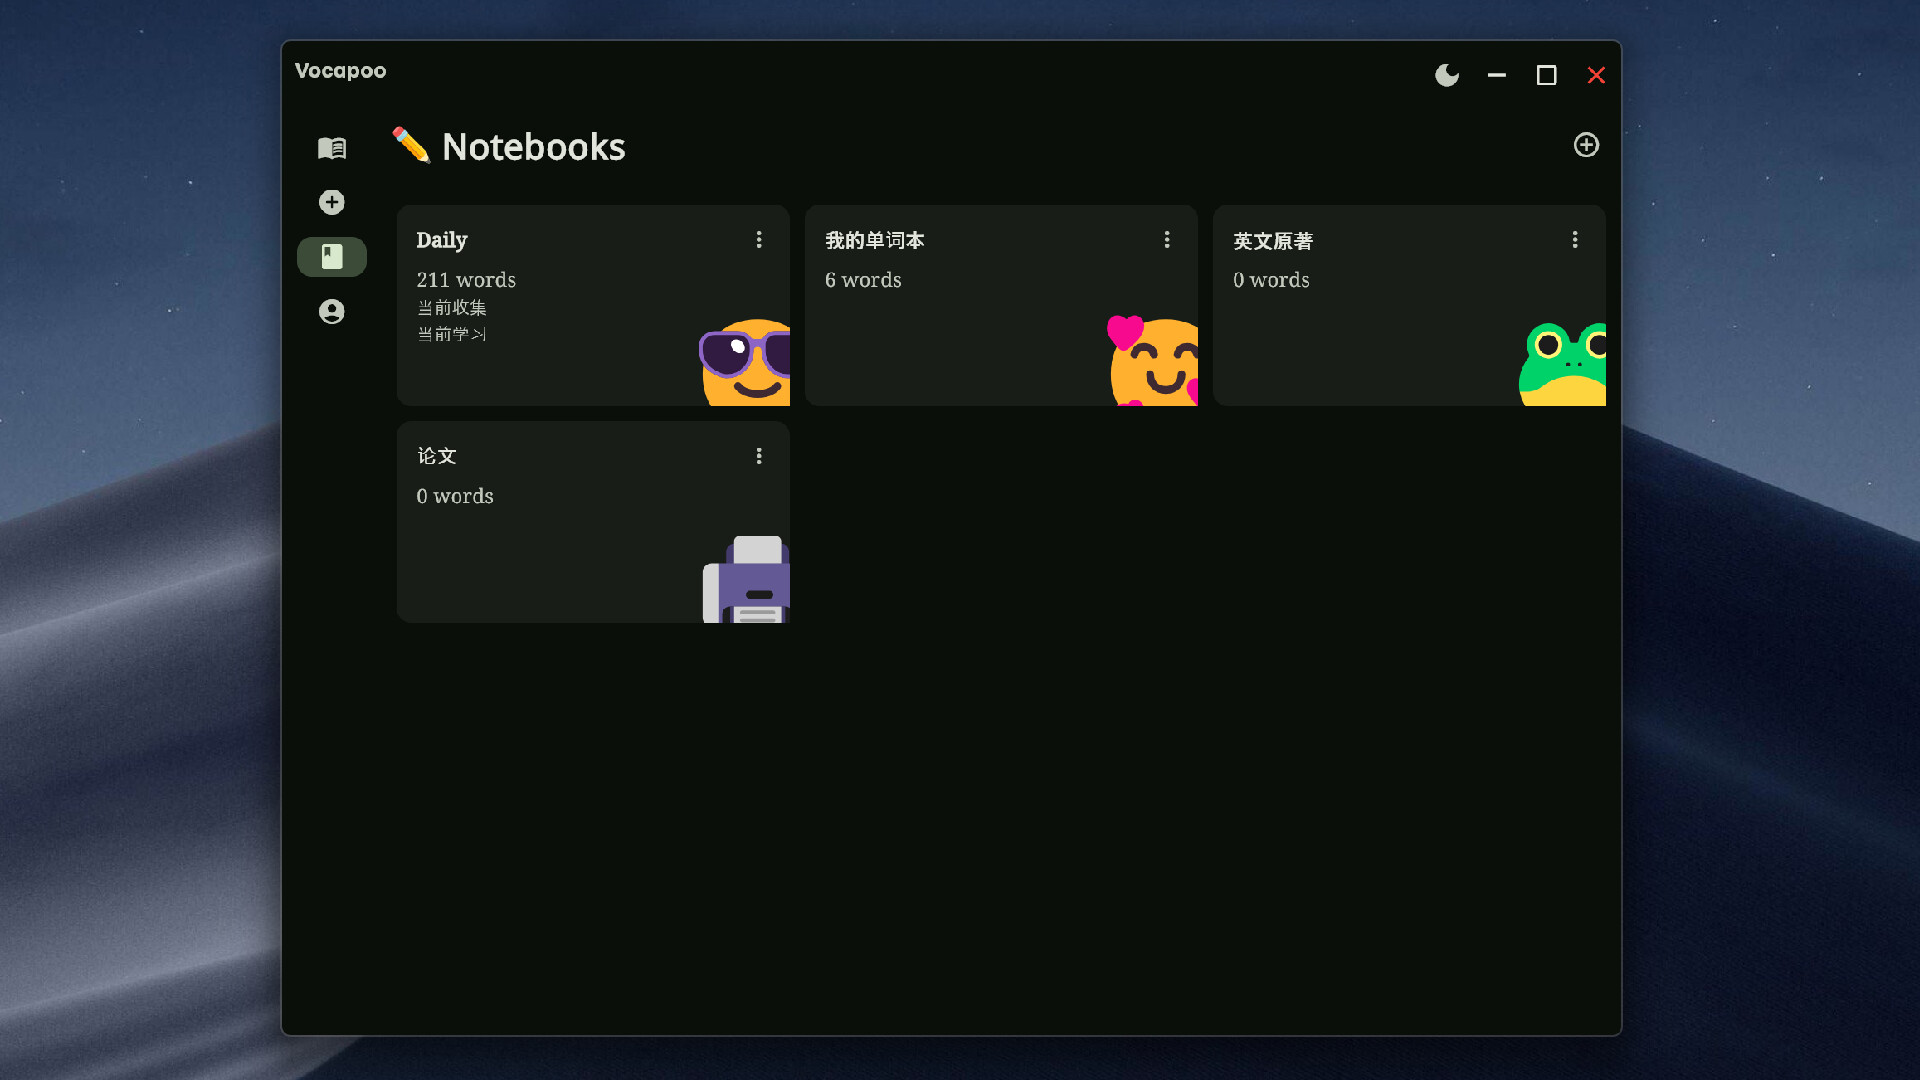Open the reading book icon in the sidebar

[x=331, y=148]
